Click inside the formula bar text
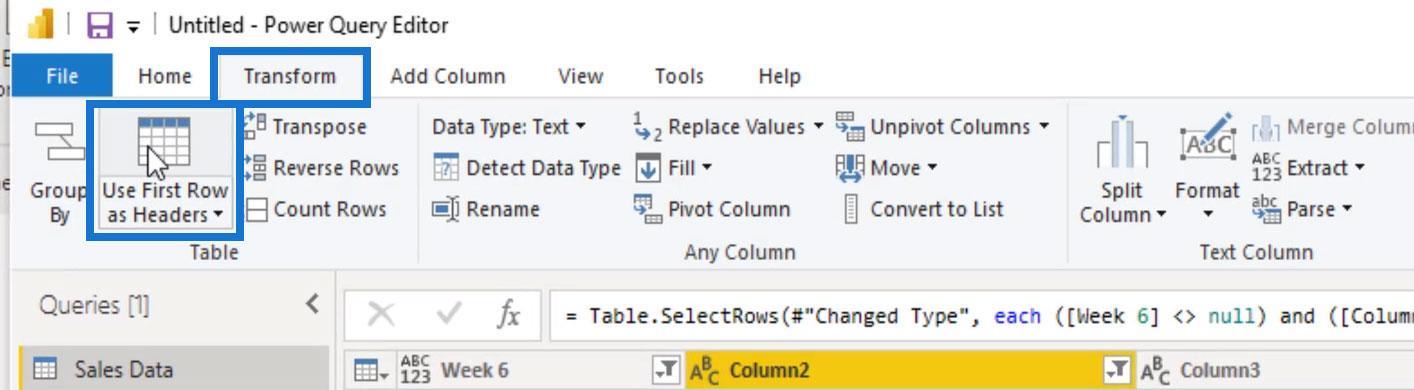Image resolution: width=1414 pixels, height=390 pixels. point(981,316)
